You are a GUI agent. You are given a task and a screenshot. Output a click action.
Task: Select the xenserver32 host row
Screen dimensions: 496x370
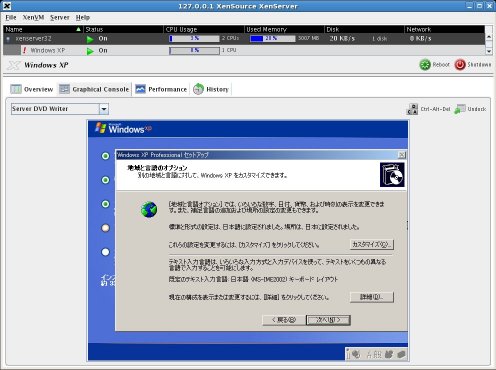click(x=244, y=39)
